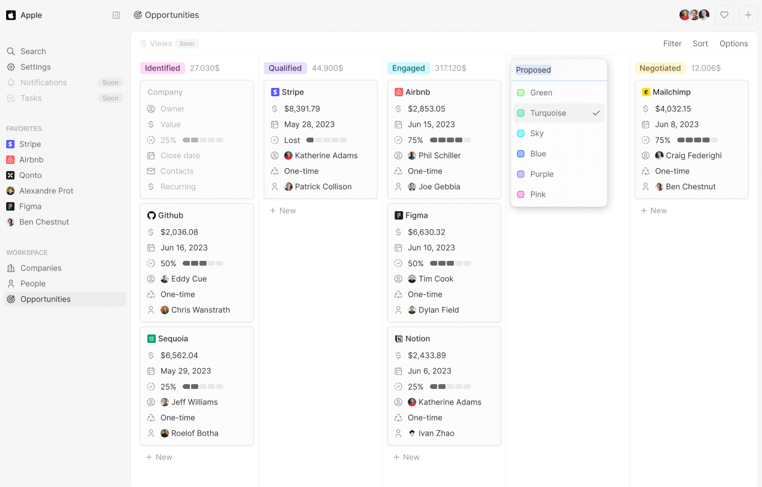The height and width of the screenshot is (487, 762).
Task: Click Stripe logo in Favorites
Action: (x=10, y=144)
